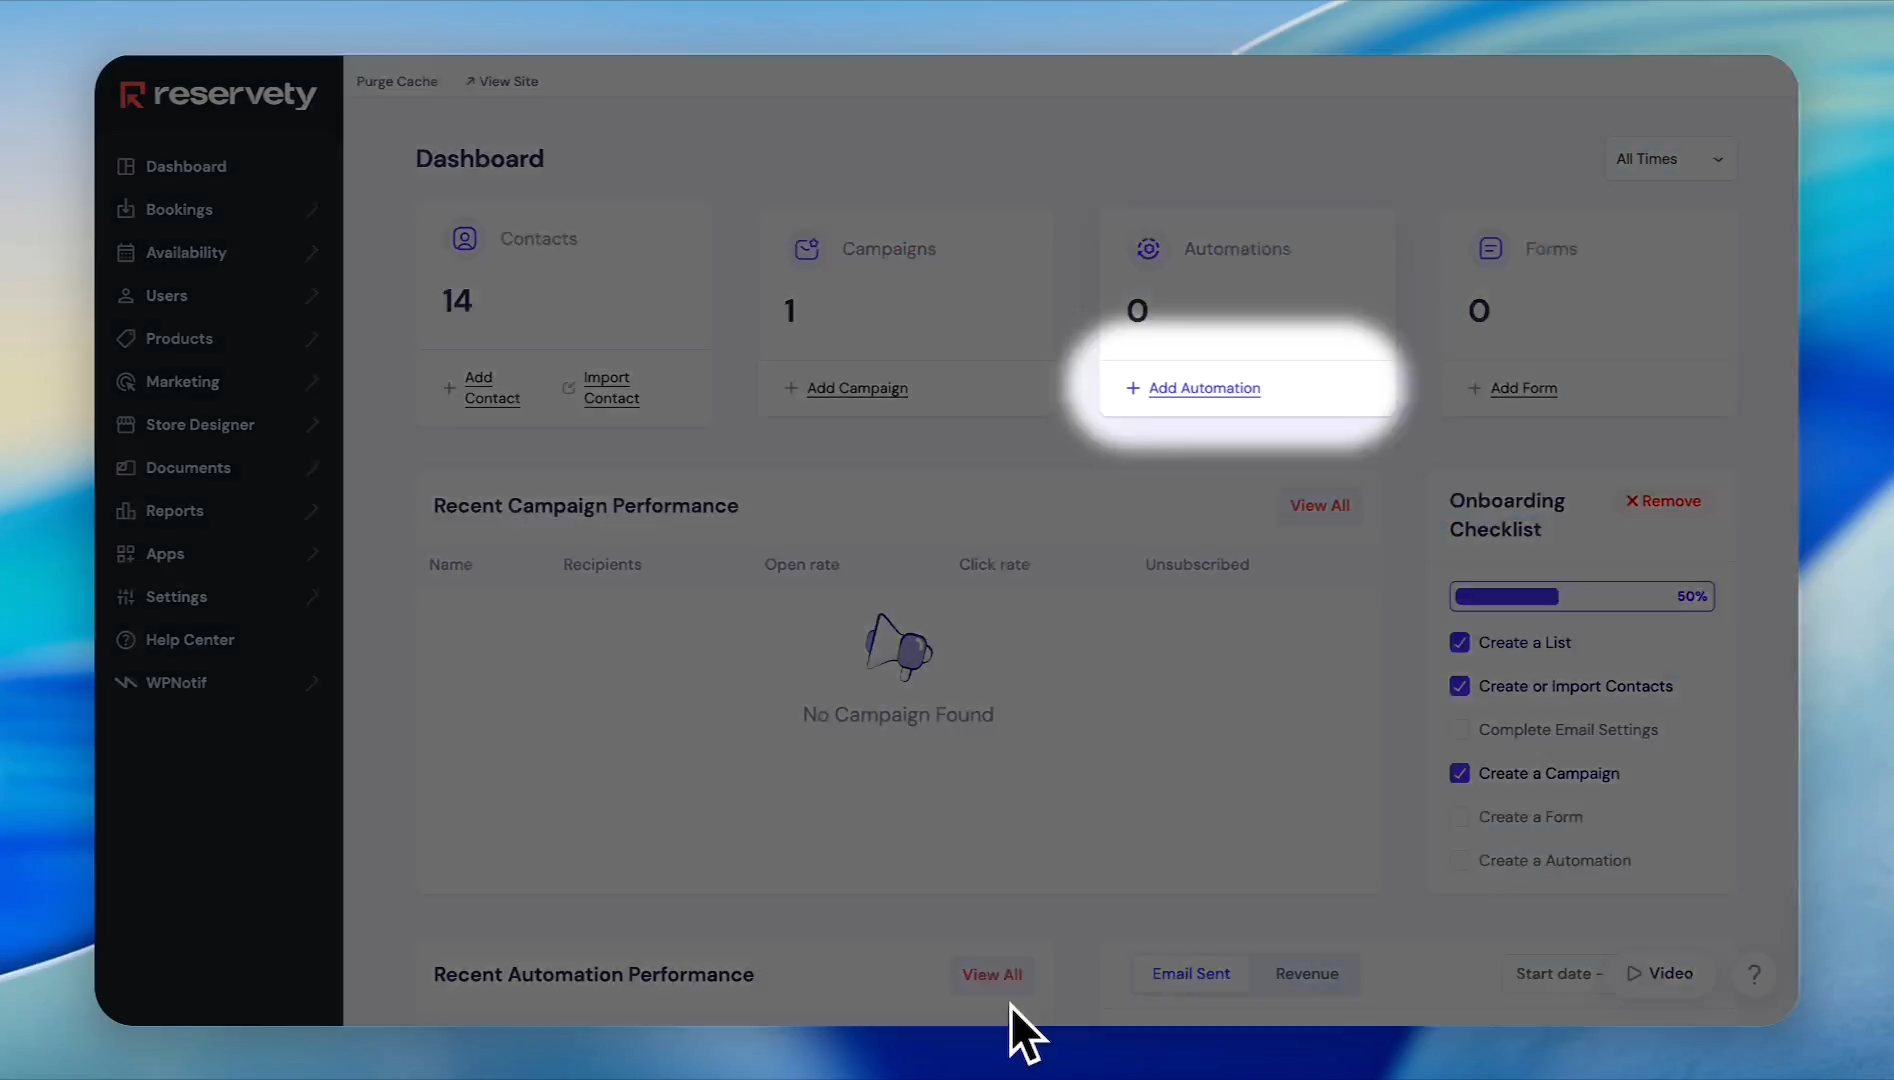Switch to the Email Sent tab
This screenshot has height=1080, width=1894.
coord(1191,974)
